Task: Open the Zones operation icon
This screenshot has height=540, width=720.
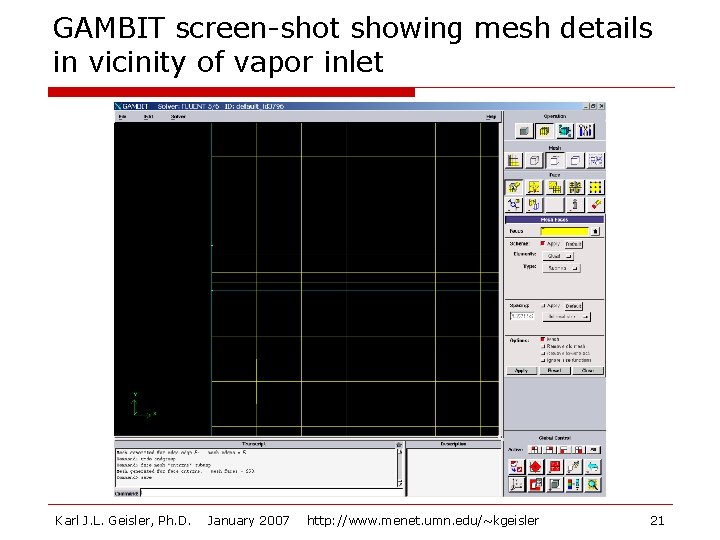Action: point(565,131)
